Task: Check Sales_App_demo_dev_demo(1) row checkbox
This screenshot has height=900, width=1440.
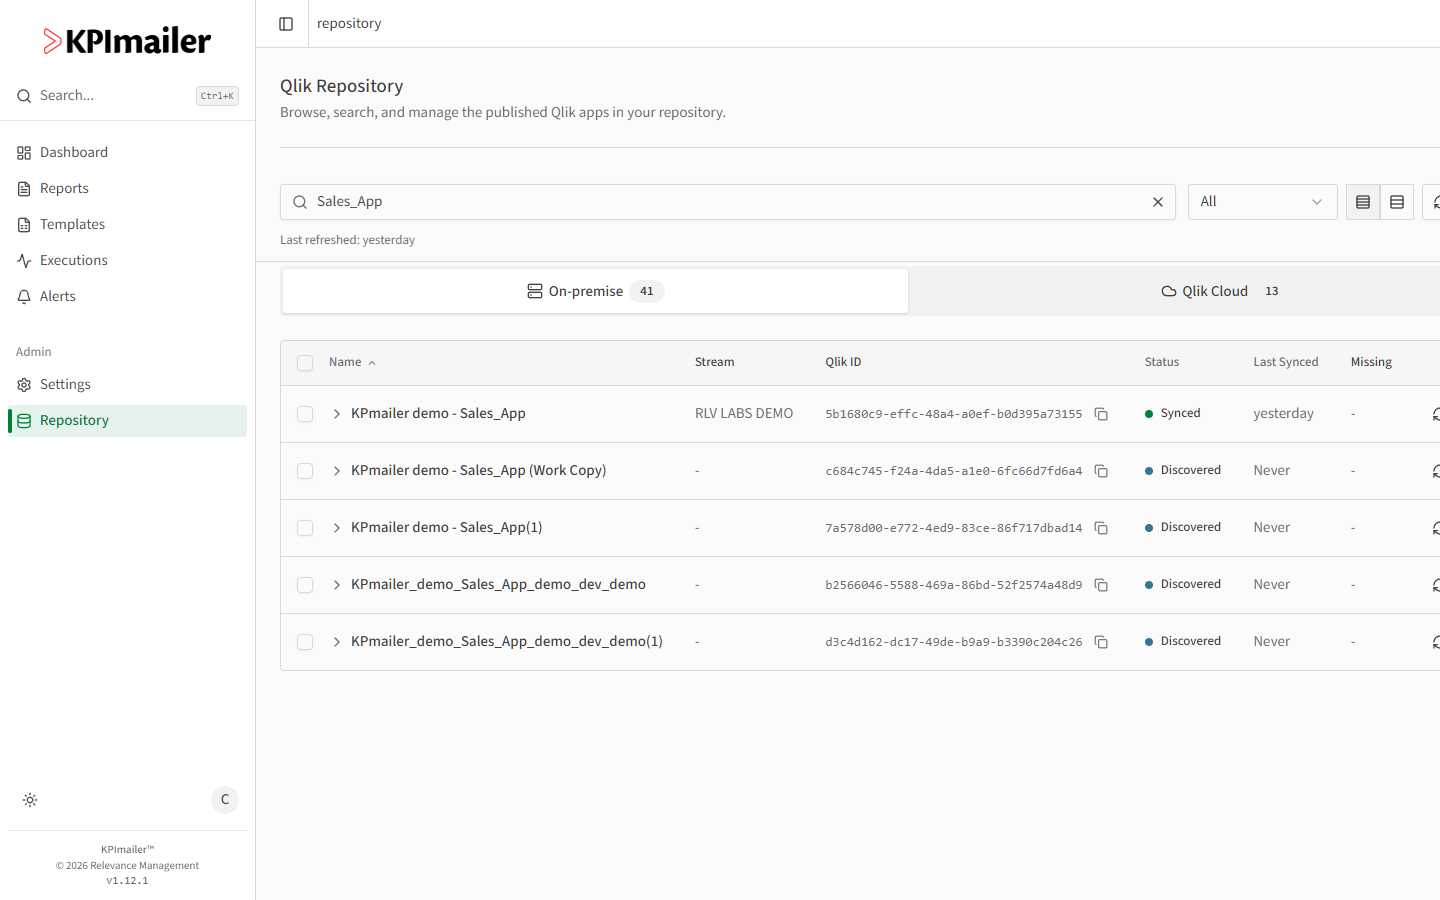Action: point(305,642)
